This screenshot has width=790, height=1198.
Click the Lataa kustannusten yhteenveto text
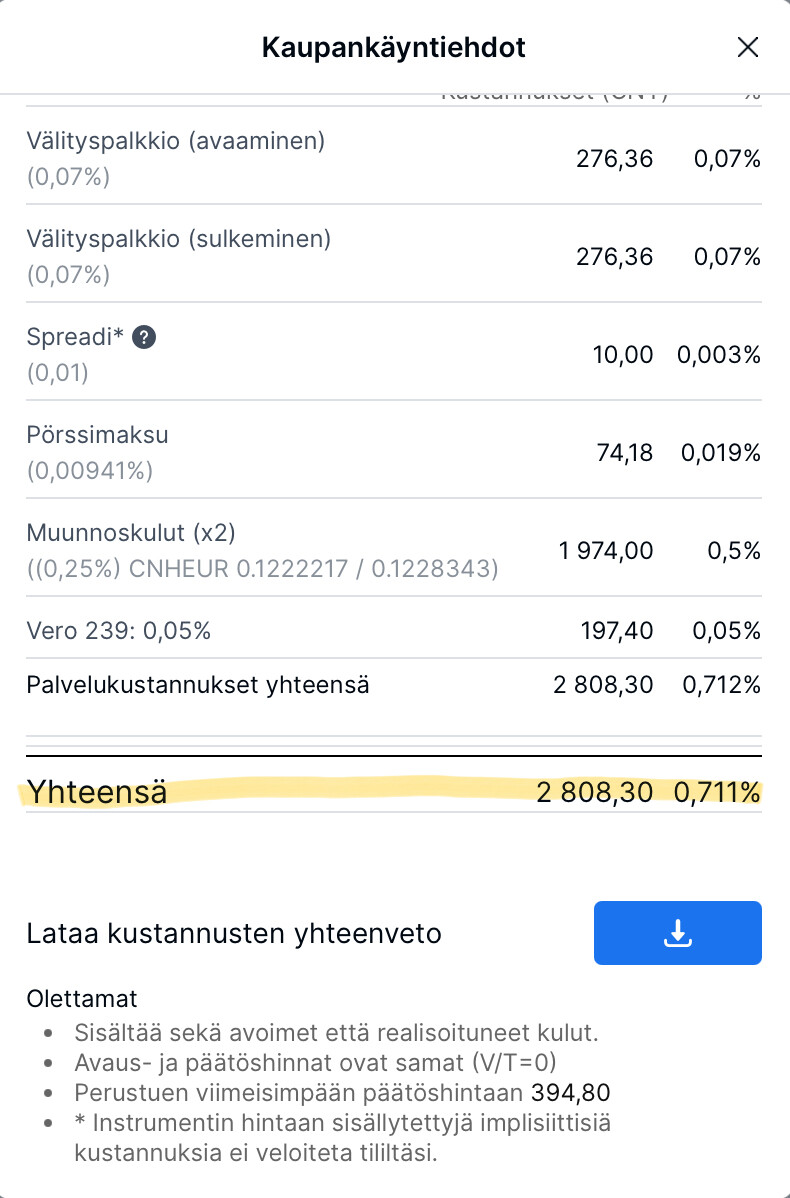(x=234, y=934)
